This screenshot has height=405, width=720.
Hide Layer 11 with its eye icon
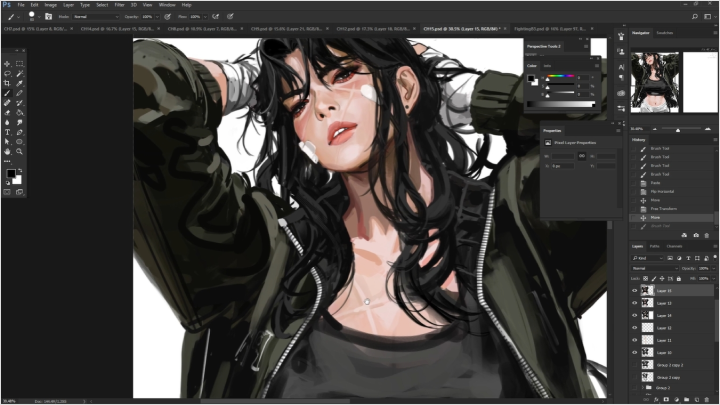[635, 340]
